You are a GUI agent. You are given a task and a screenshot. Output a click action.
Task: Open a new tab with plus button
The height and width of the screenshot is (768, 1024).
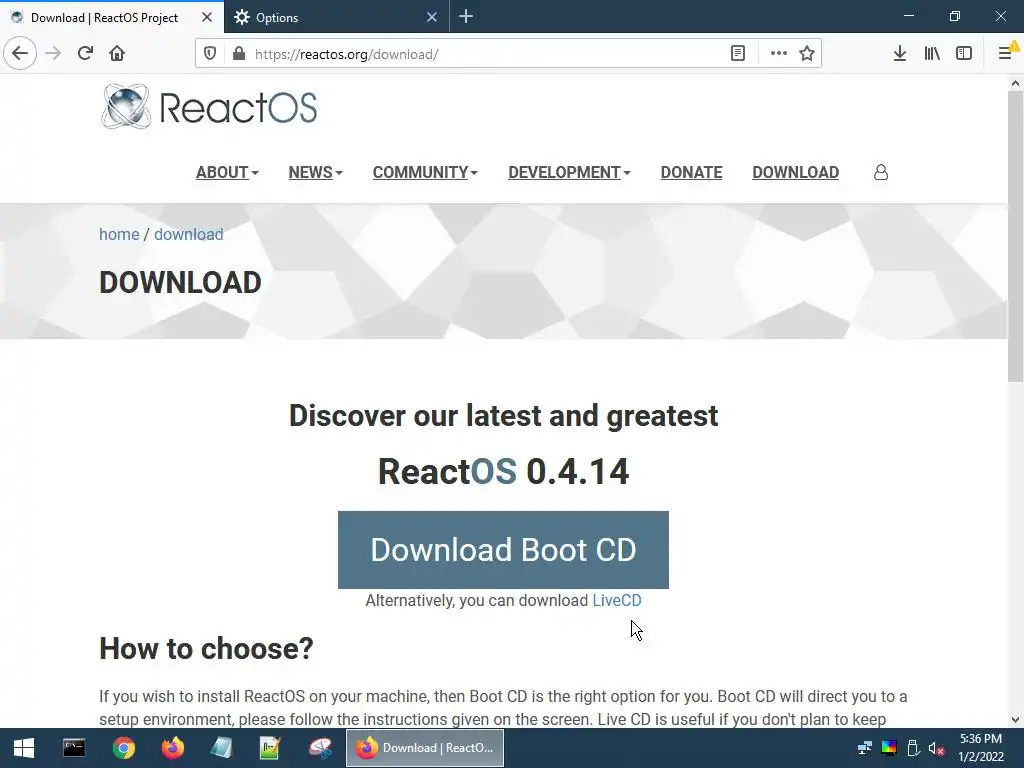(x=466, y=16)
